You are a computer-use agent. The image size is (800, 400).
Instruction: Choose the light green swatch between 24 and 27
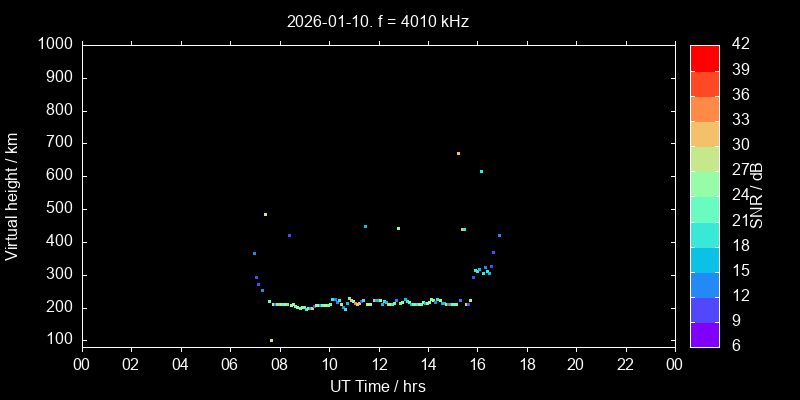tap(704, 183)
